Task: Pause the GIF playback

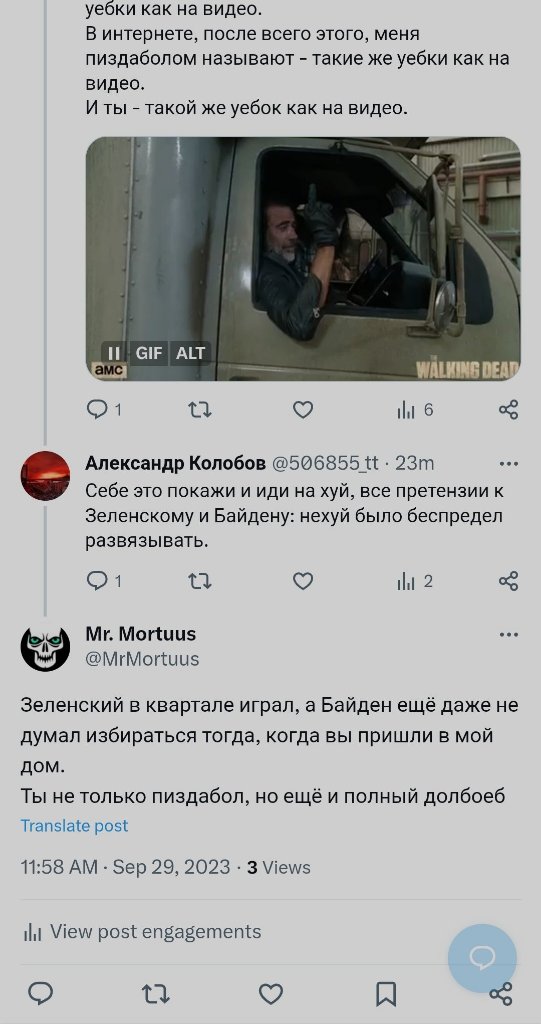Action: click(x=114, y=353)
